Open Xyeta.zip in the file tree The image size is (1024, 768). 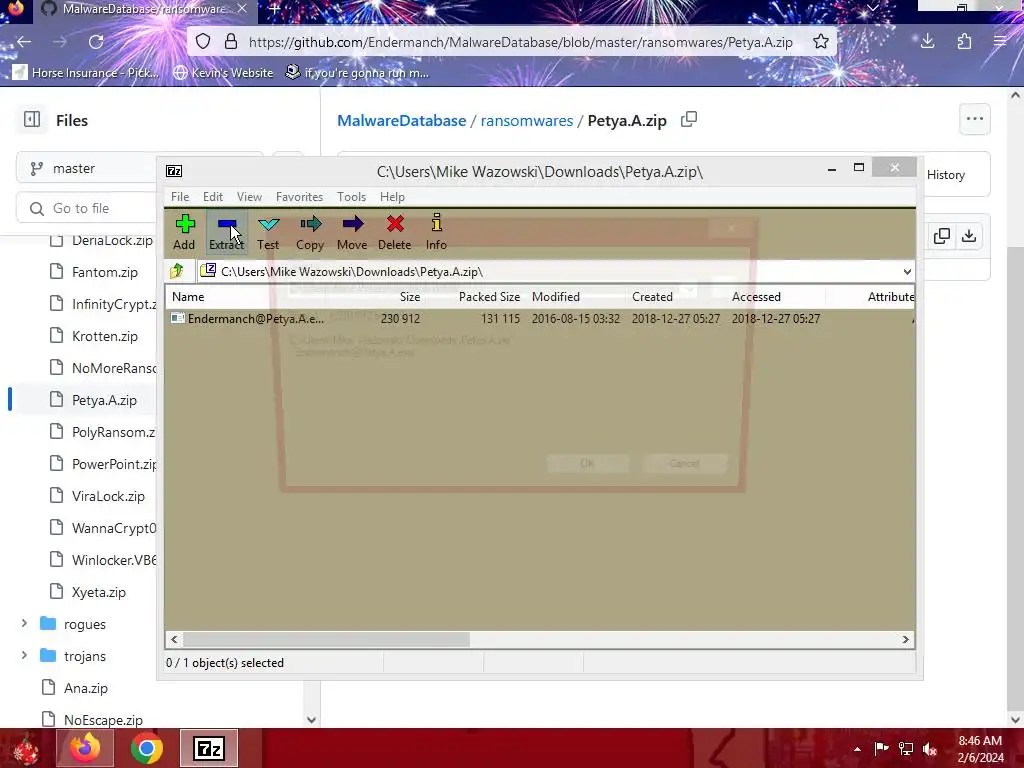[x=98, y=592]
